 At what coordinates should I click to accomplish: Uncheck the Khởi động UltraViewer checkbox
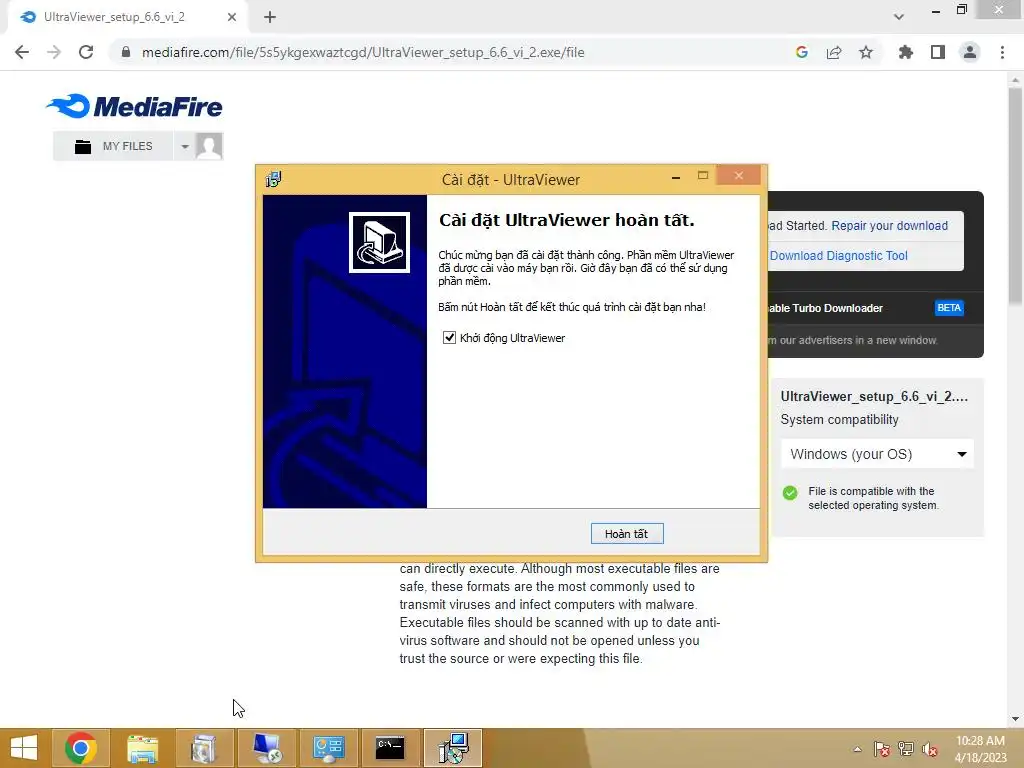coord(449,338)
